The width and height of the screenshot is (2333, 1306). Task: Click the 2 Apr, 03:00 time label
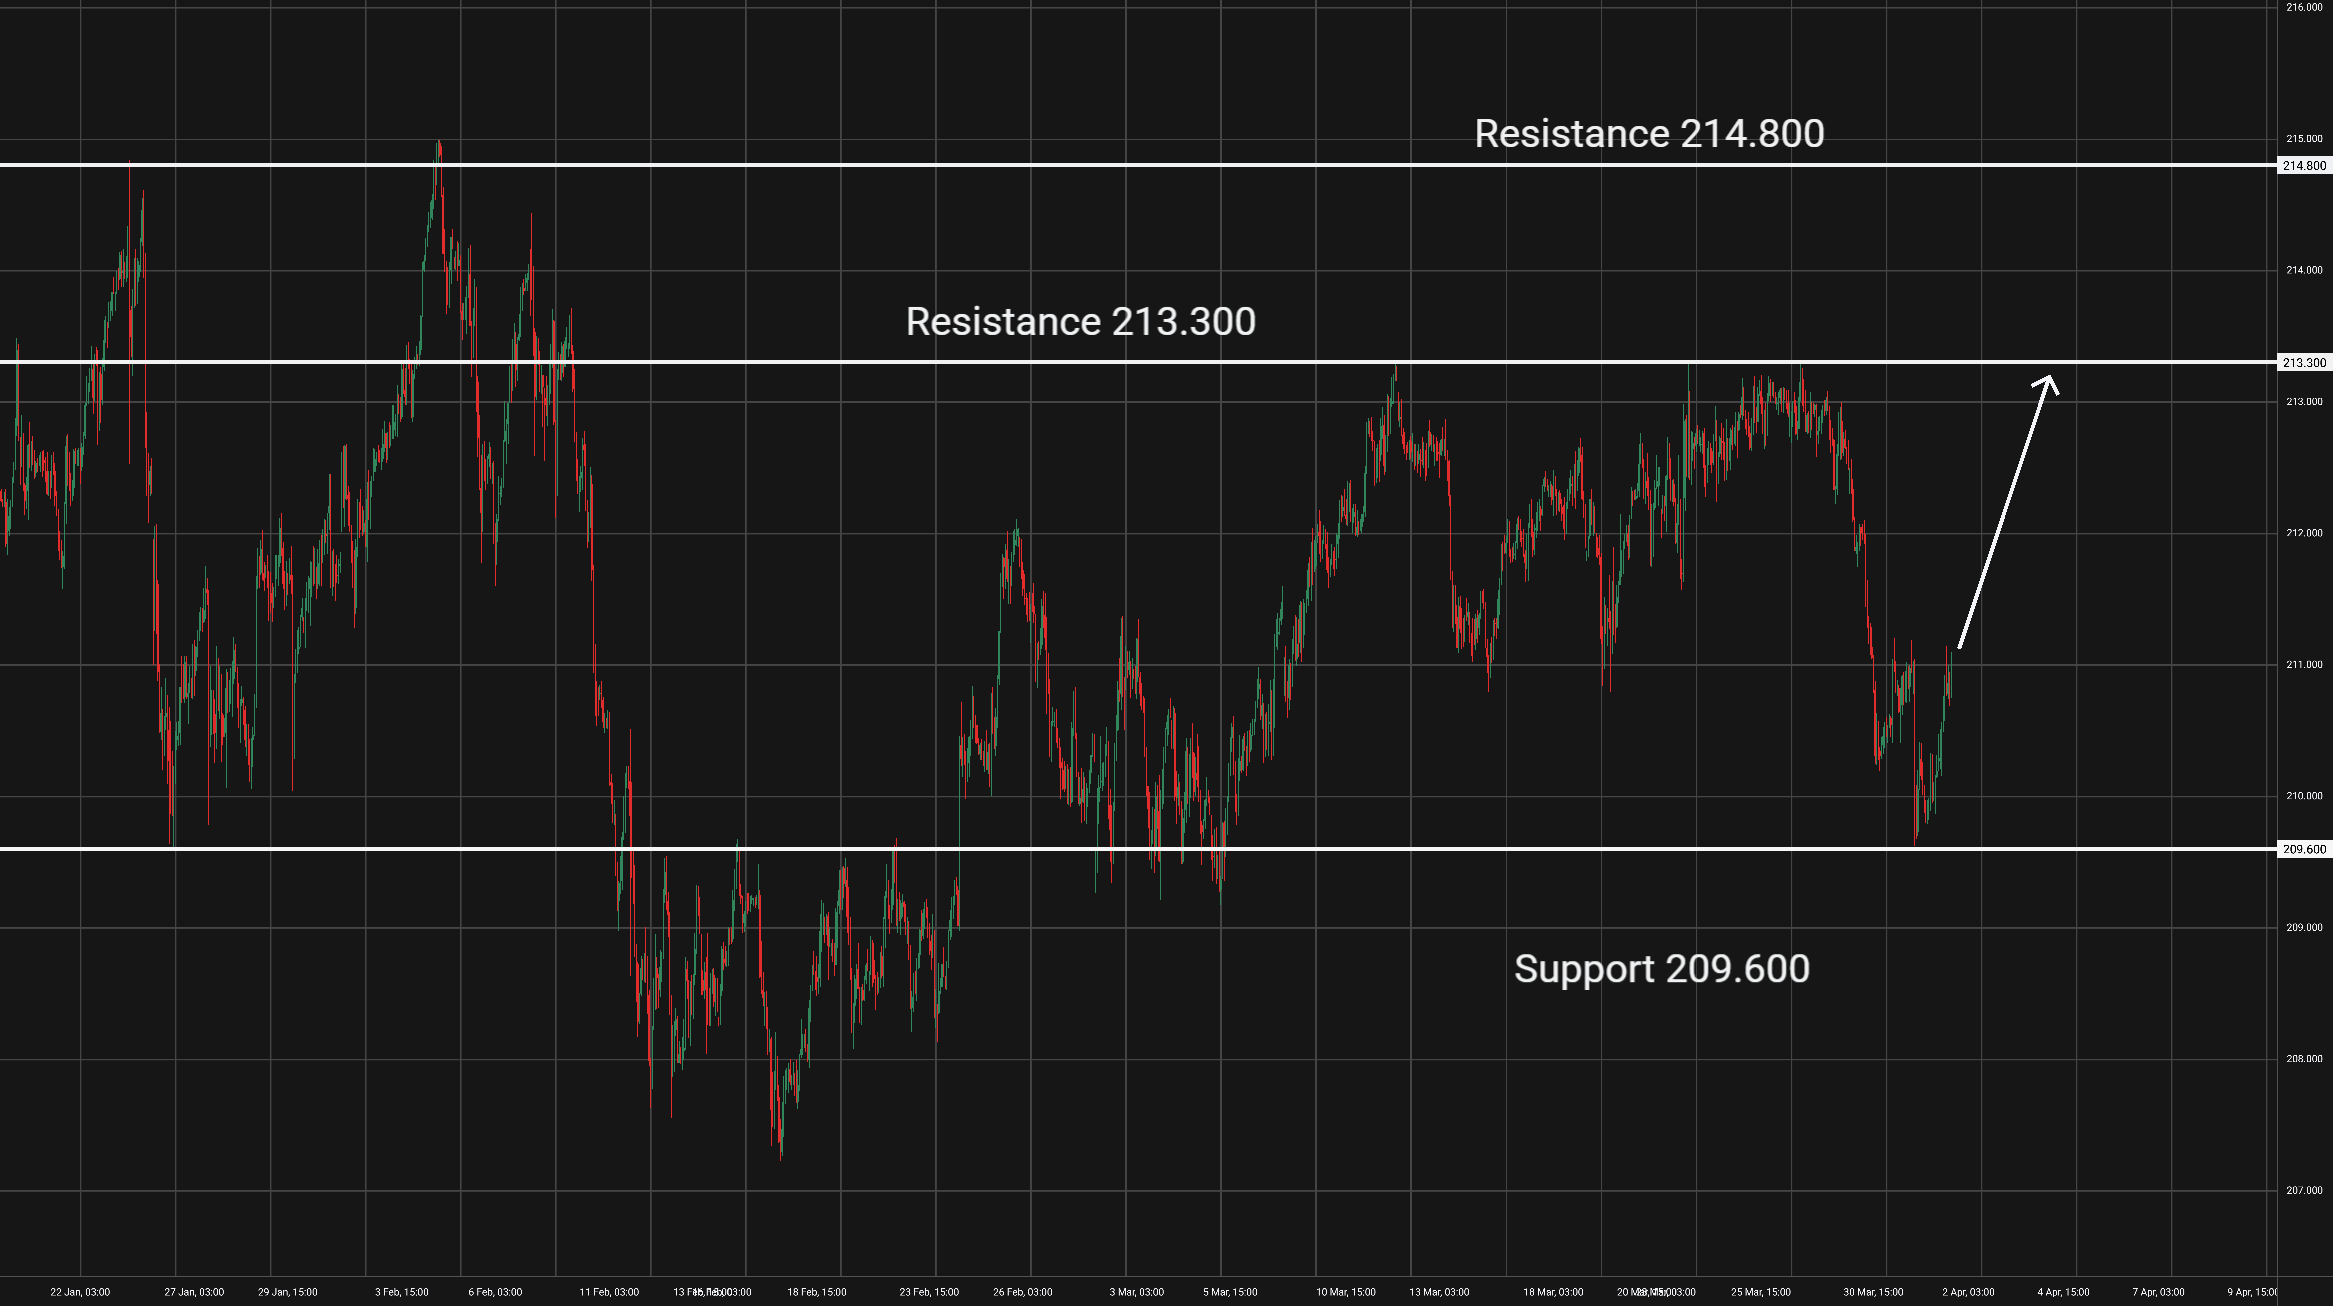coord(1968,1292)
